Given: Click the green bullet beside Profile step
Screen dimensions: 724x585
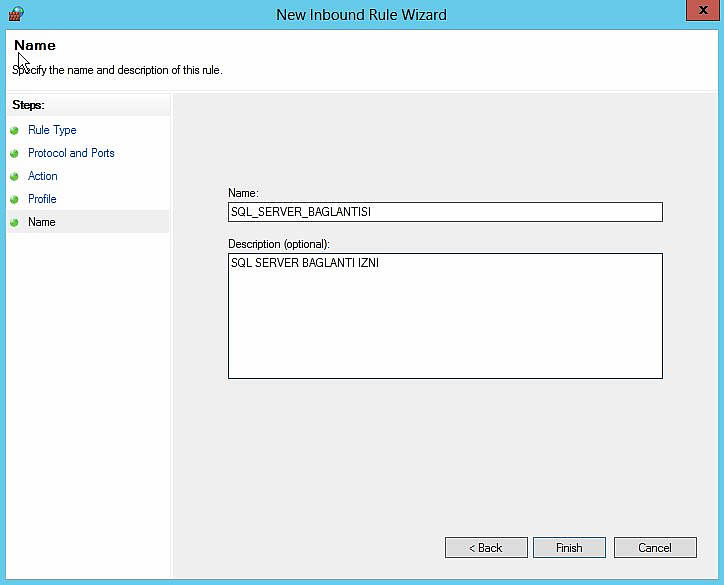Looking at the screenshot, I should coord(15,200).
